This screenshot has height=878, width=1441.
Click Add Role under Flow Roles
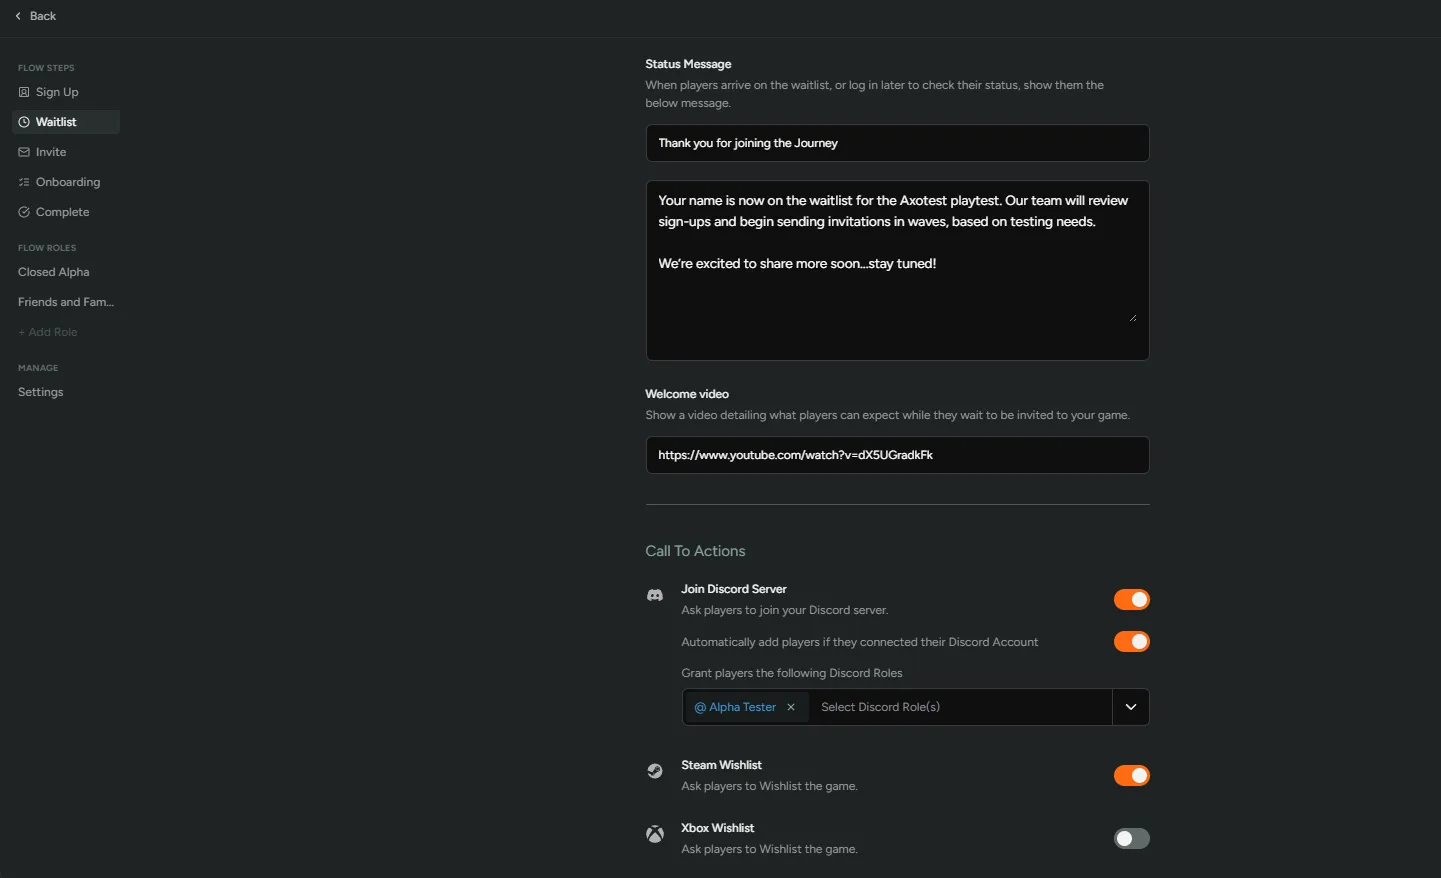(x=47, y=331)
